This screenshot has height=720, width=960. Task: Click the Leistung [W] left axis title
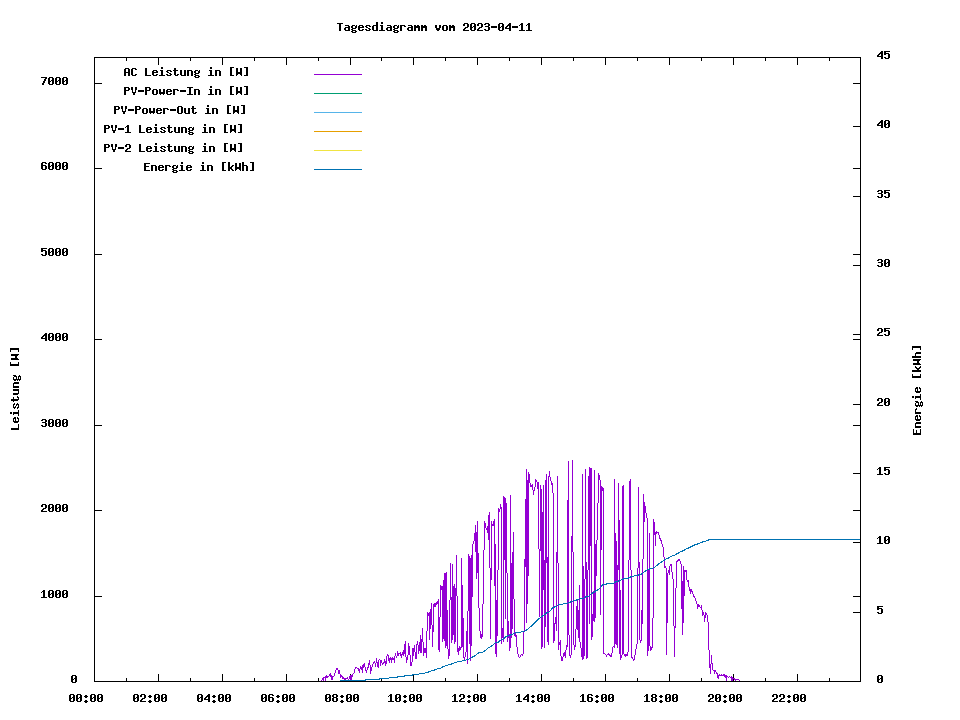[15, 389]
